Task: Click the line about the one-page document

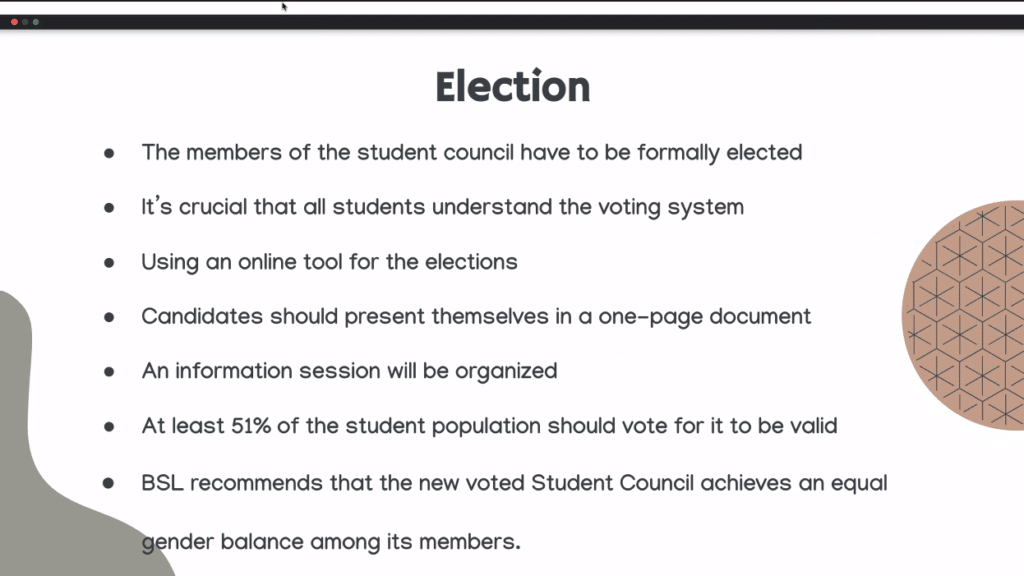Action: click(476, 316)
